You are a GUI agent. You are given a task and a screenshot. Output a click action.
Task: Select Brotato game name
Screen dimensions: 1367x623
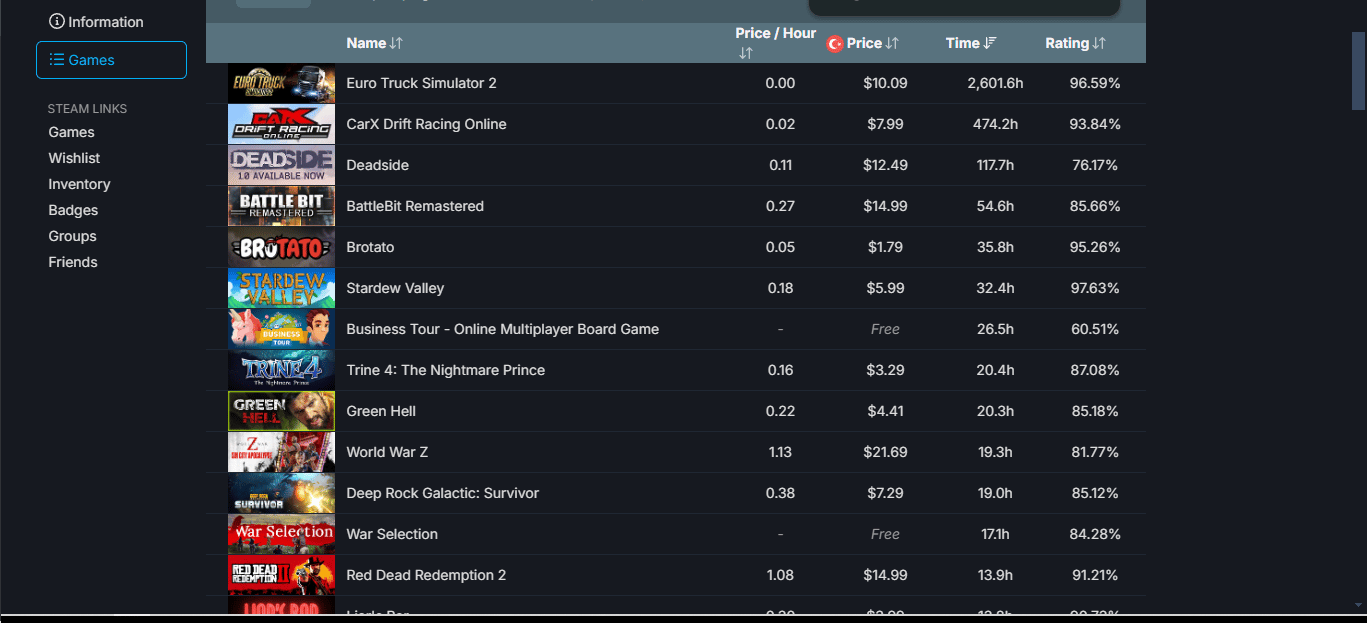click(370, 247)
